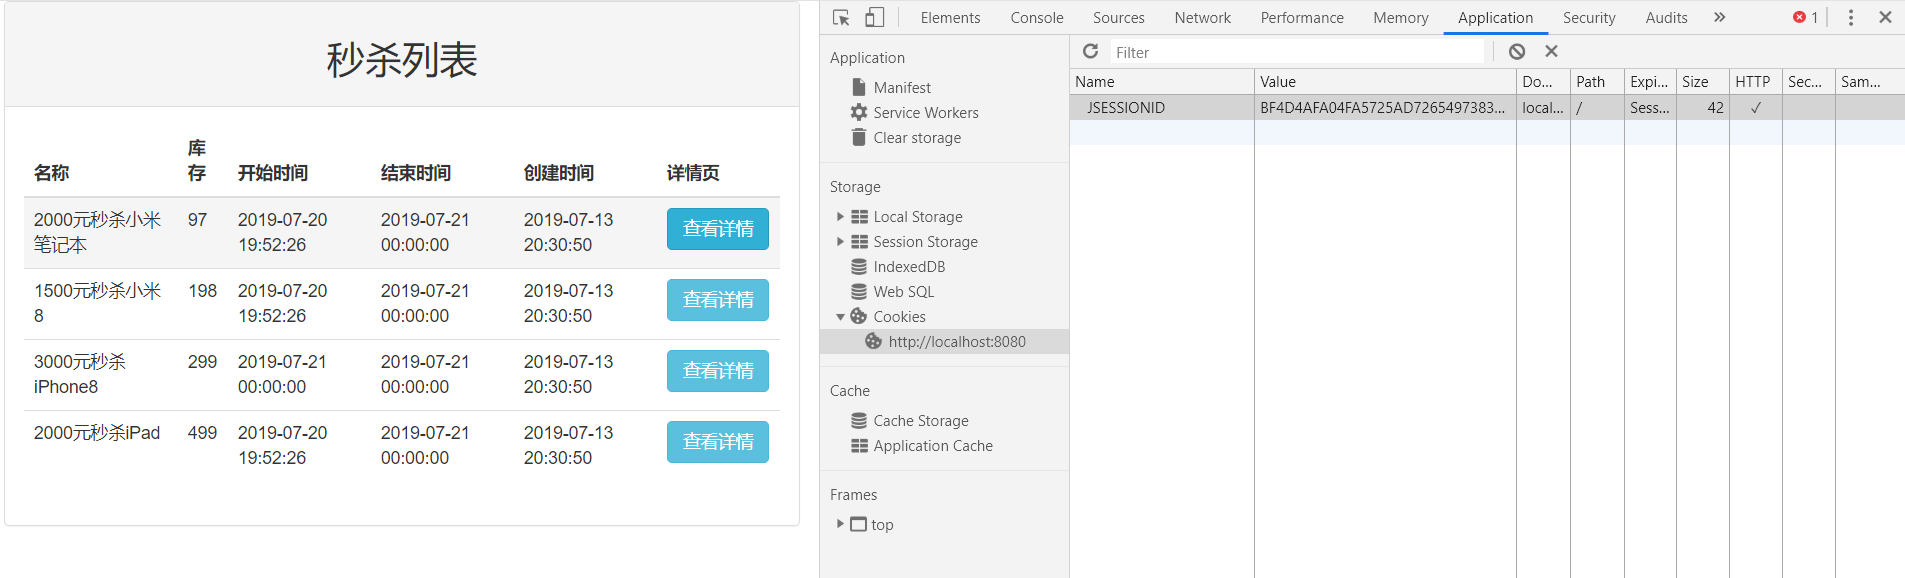Expand Local Storage tree node
Screen dimensions: 1905x578
pyautogui.click(x=840, y=217)
